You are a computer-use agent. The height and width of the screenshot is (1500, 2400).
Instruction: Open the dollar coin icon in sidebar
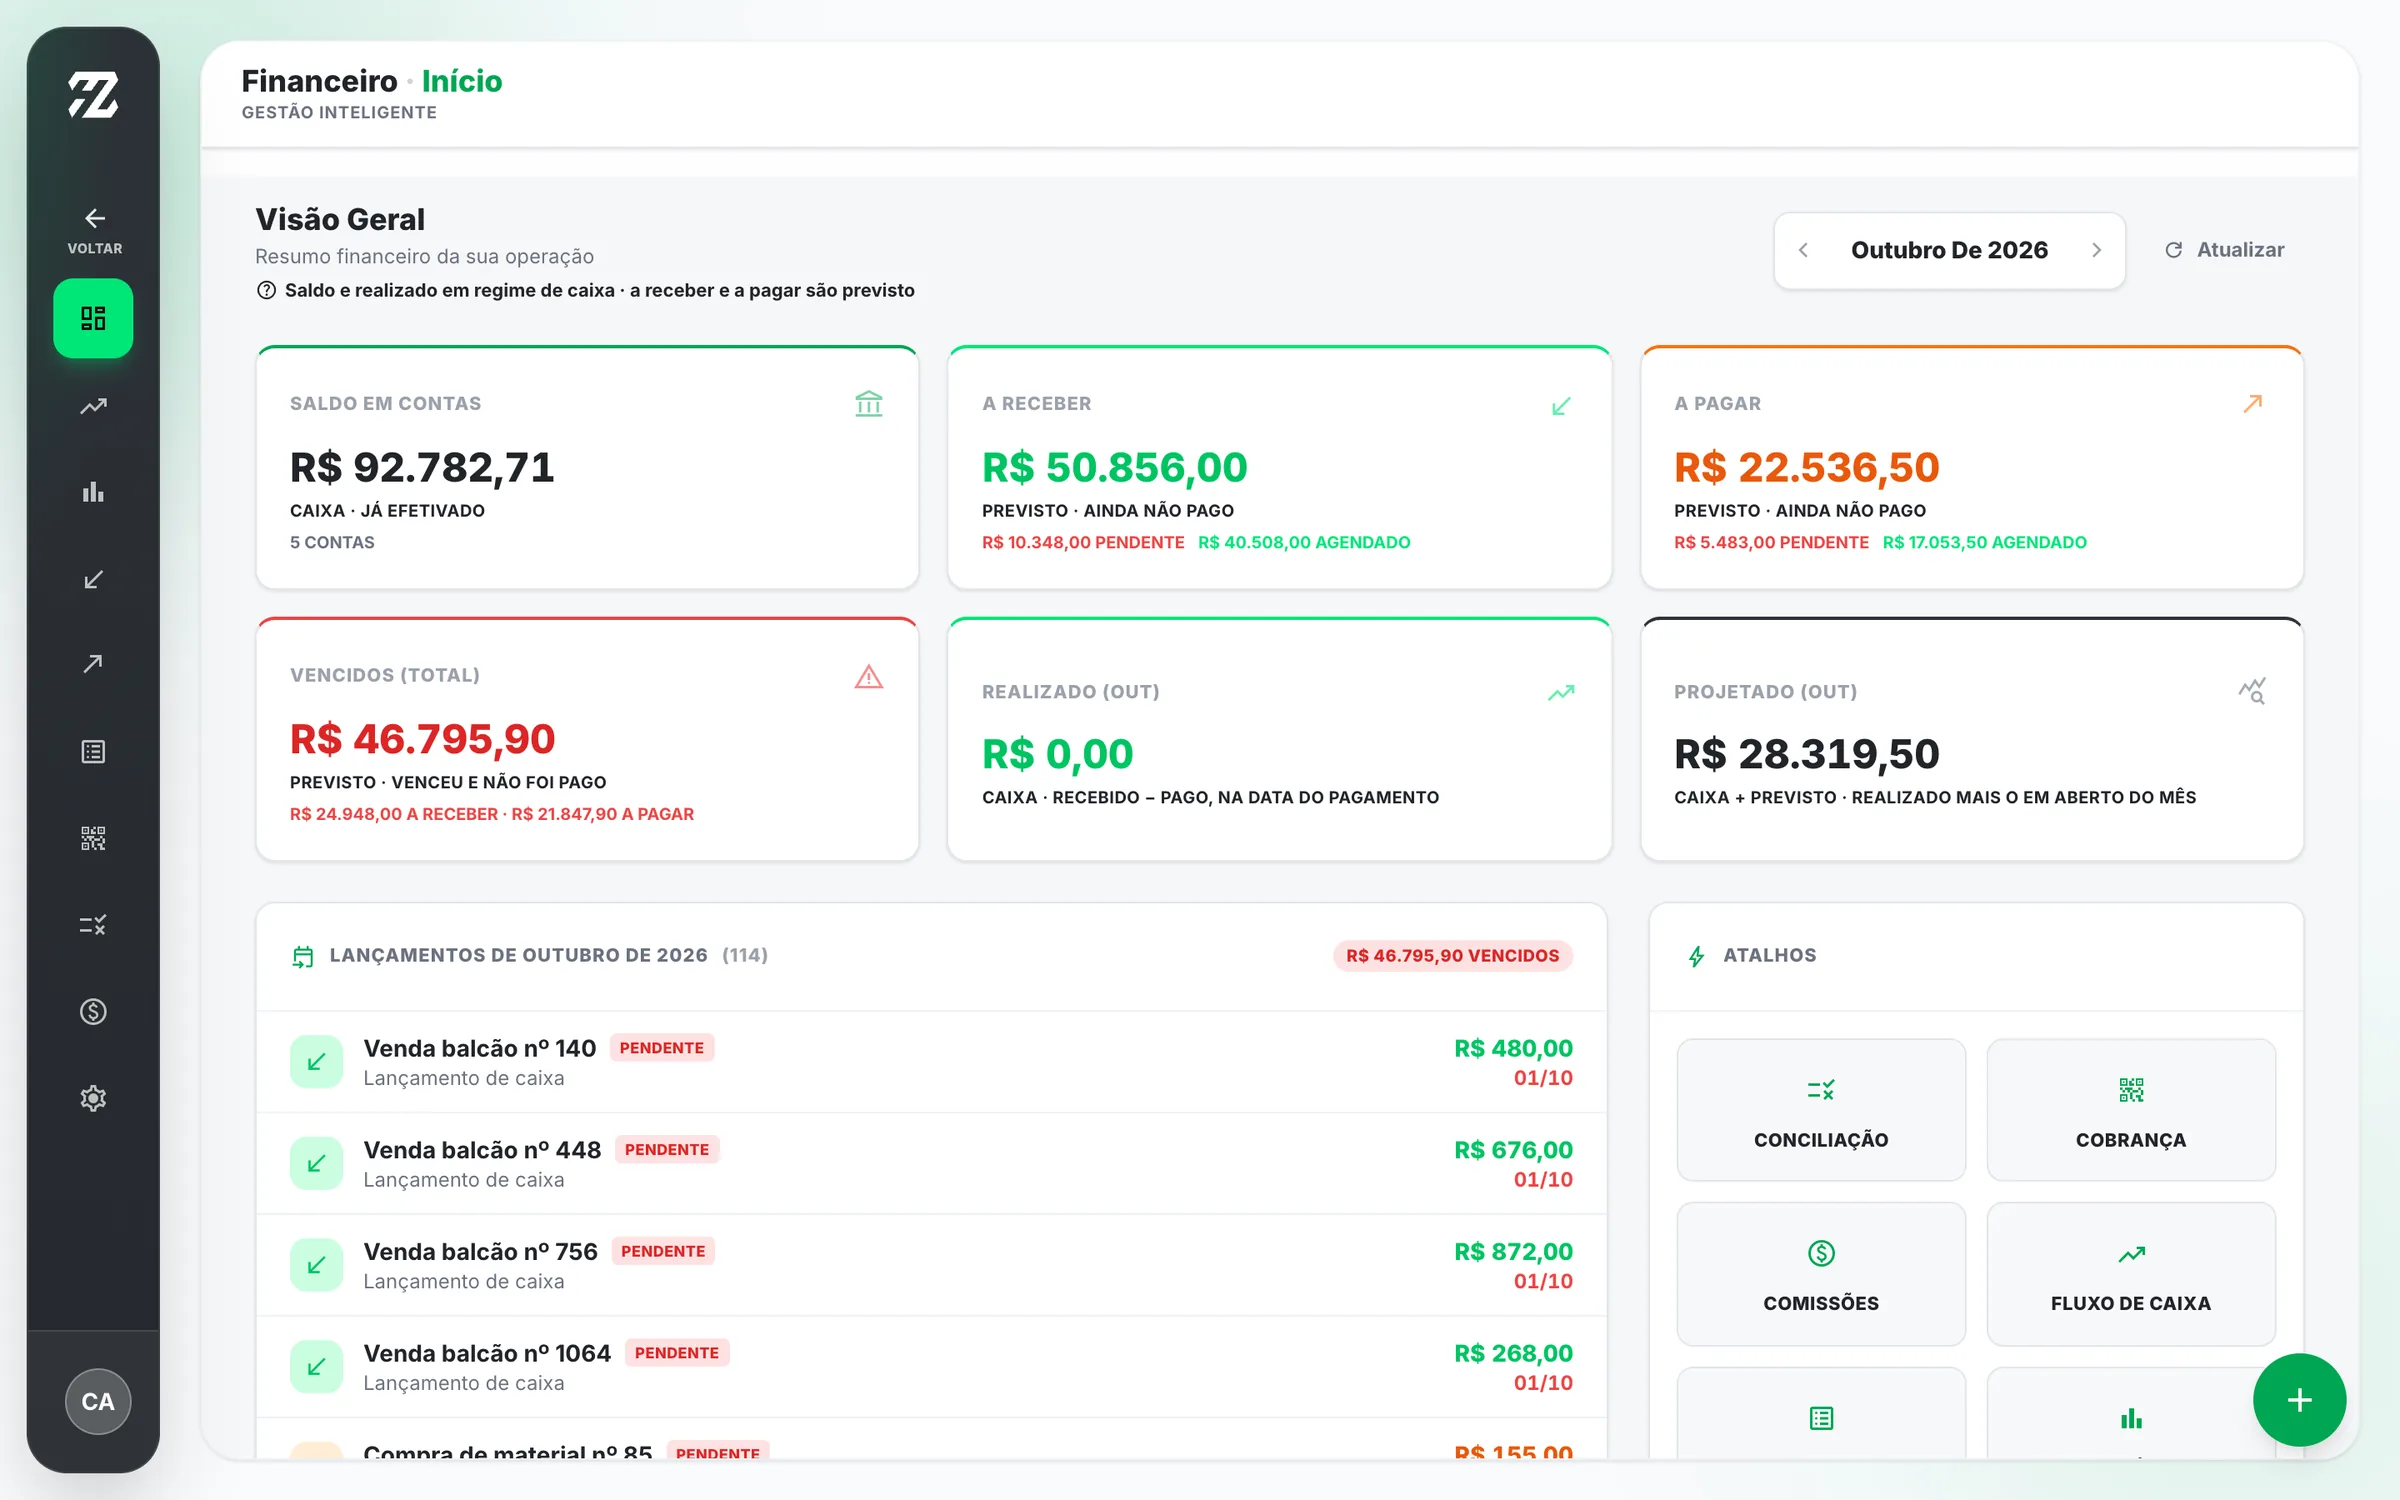point(93,1012)
